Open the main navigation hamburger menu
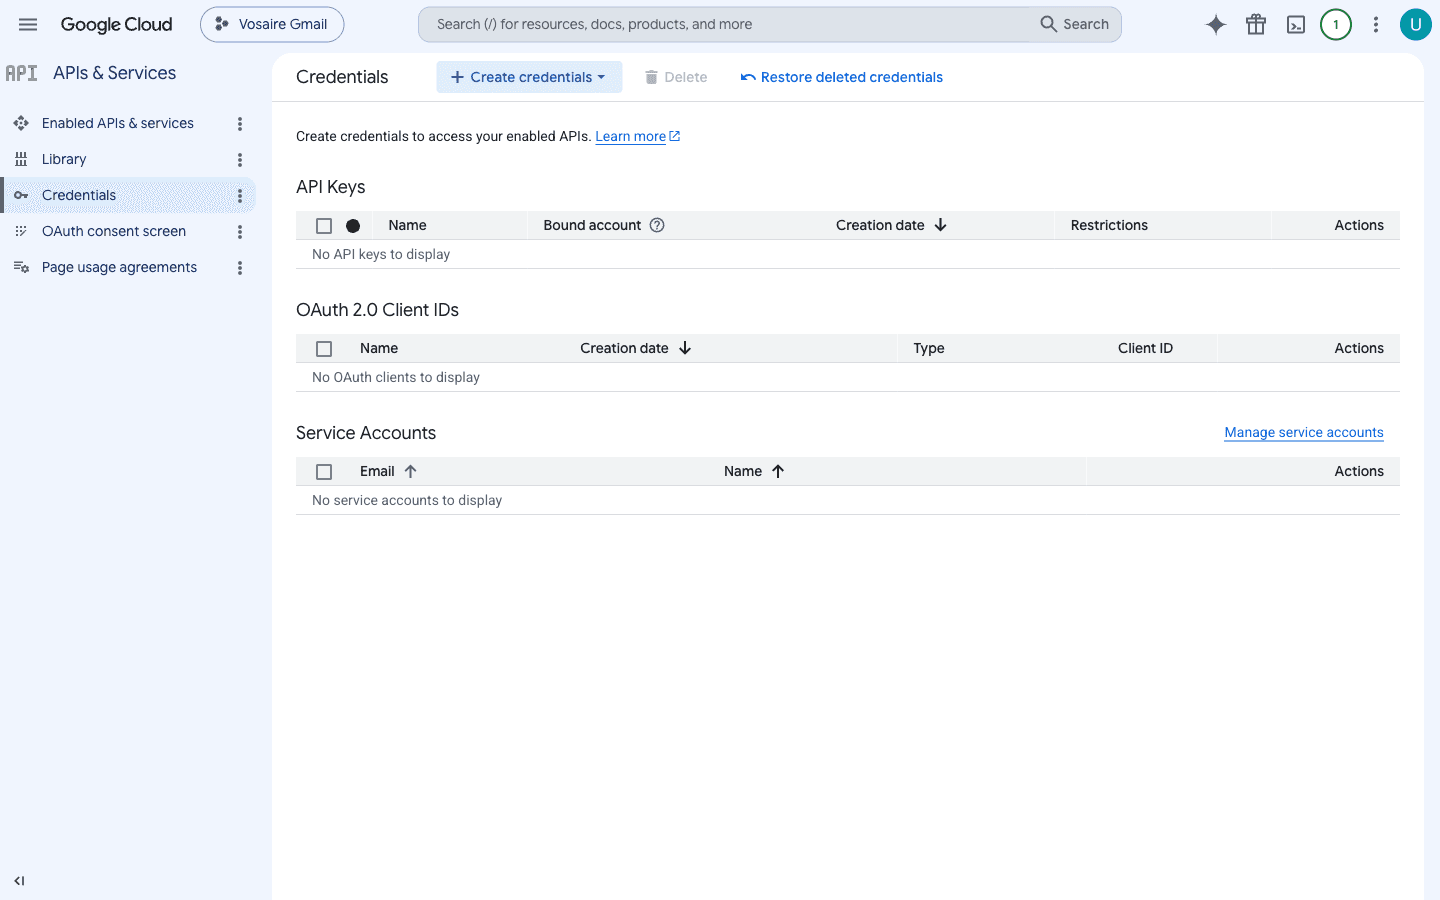The image size is (1440, 900). click(28, 24)
